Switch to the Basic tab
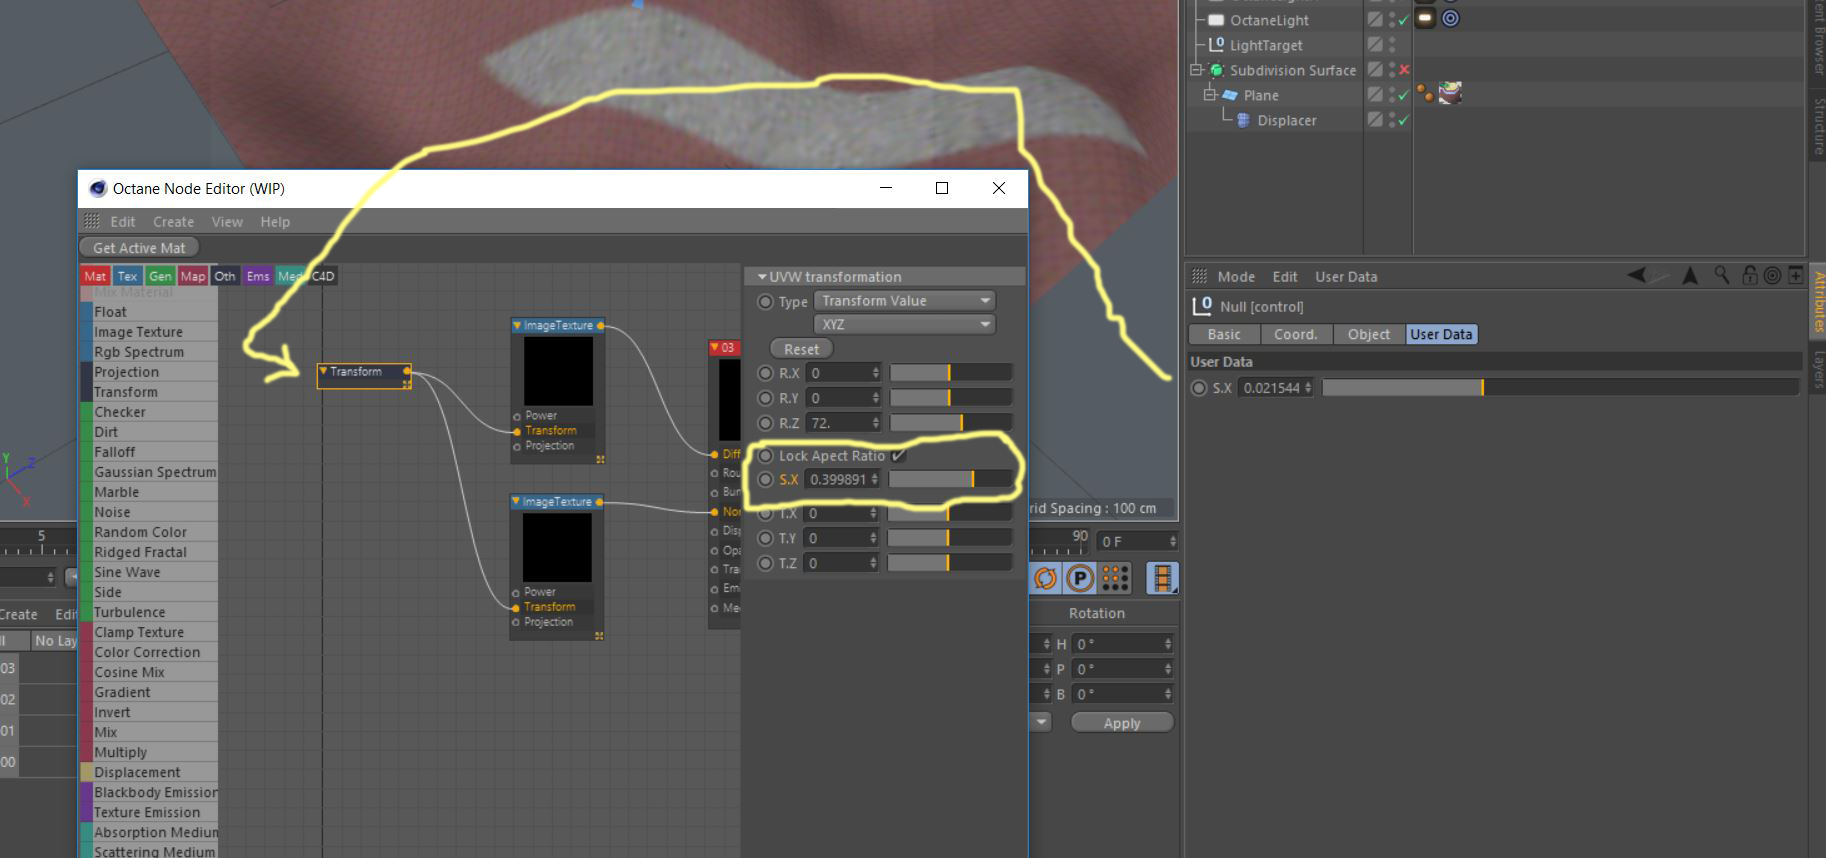This screenshot has height=858, width=1826. 1224,334
